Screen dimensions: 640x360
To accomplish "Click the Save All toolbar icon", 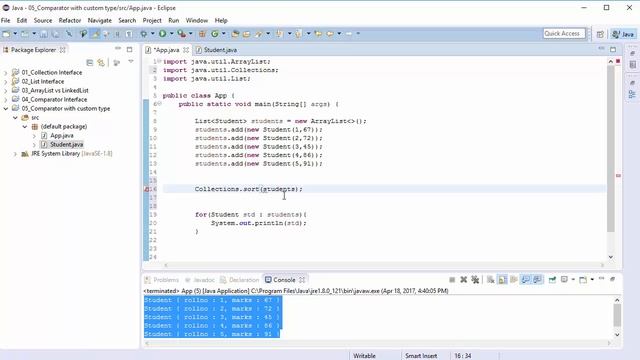I will (x=56, y=34).
